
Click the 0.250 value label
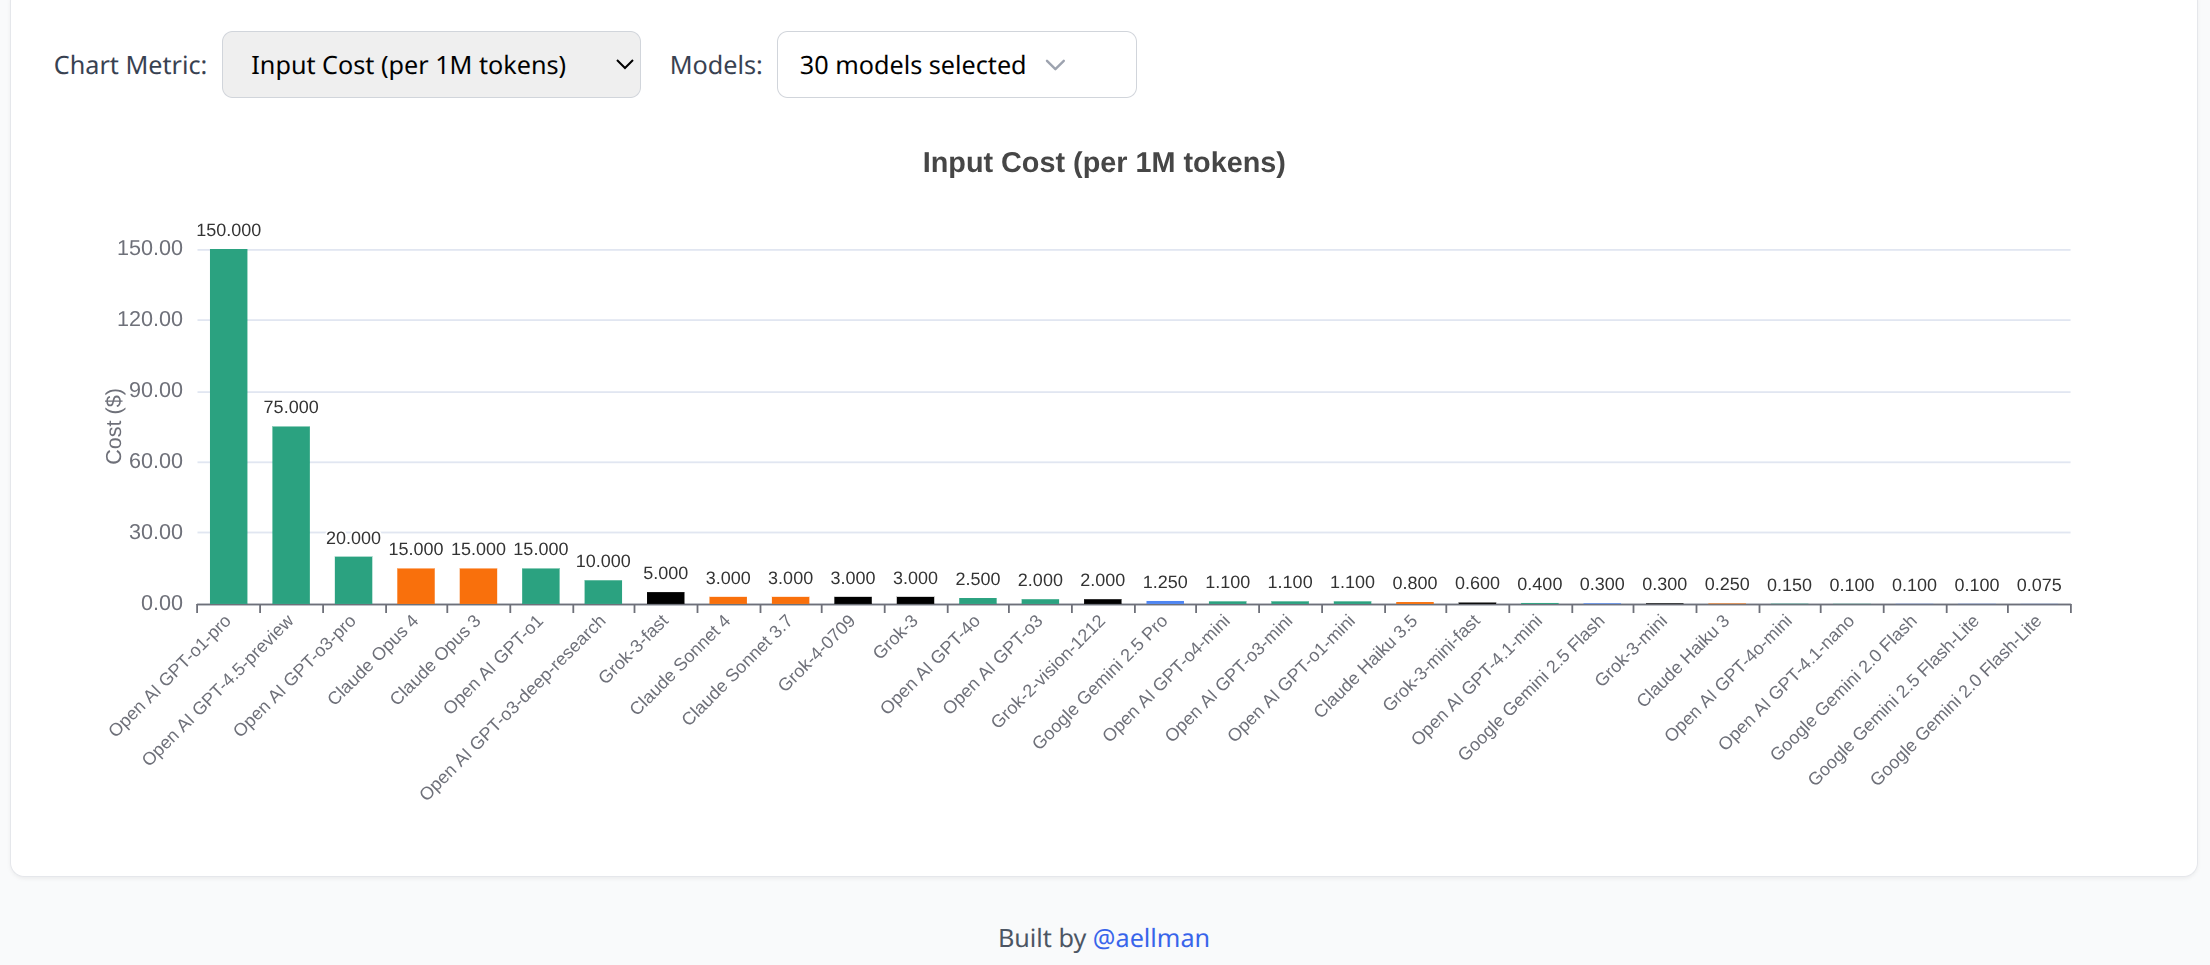click(x=1727, y=584)
